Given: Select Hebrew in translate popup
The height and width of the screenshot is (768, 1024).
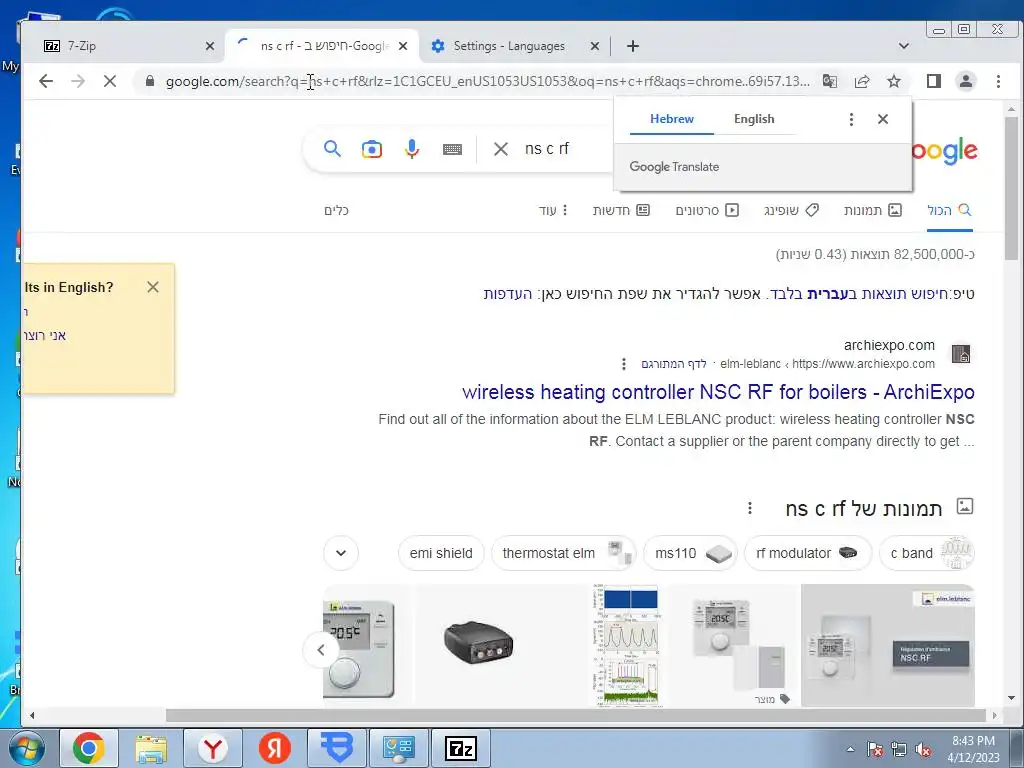Looking at the screenshot, I should (x=671, y=119).
